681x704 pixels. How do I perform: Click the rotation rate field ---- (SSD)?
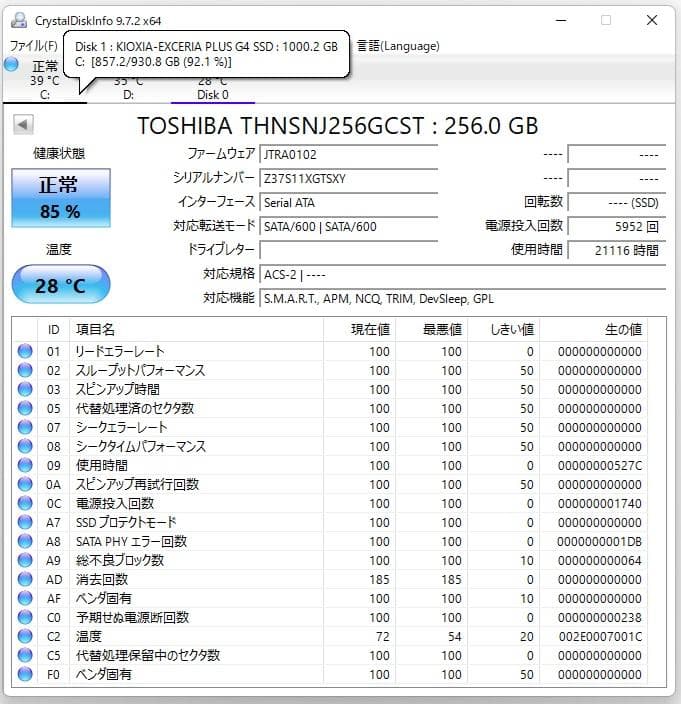point(617,202)
